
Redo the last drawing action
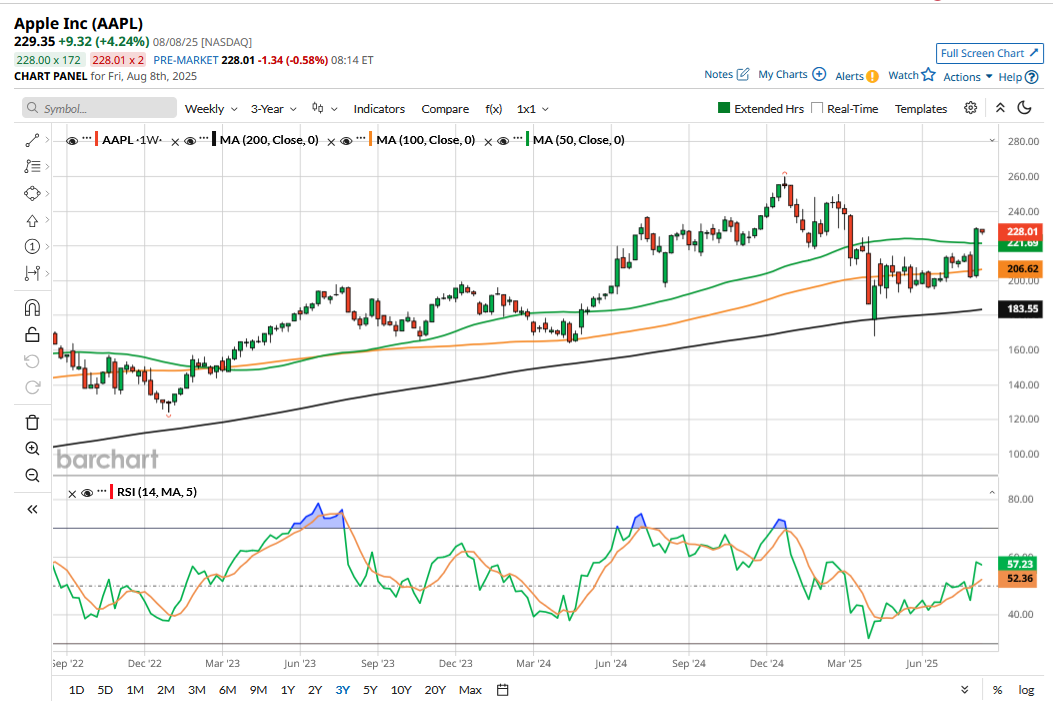(x=32, y=388)
